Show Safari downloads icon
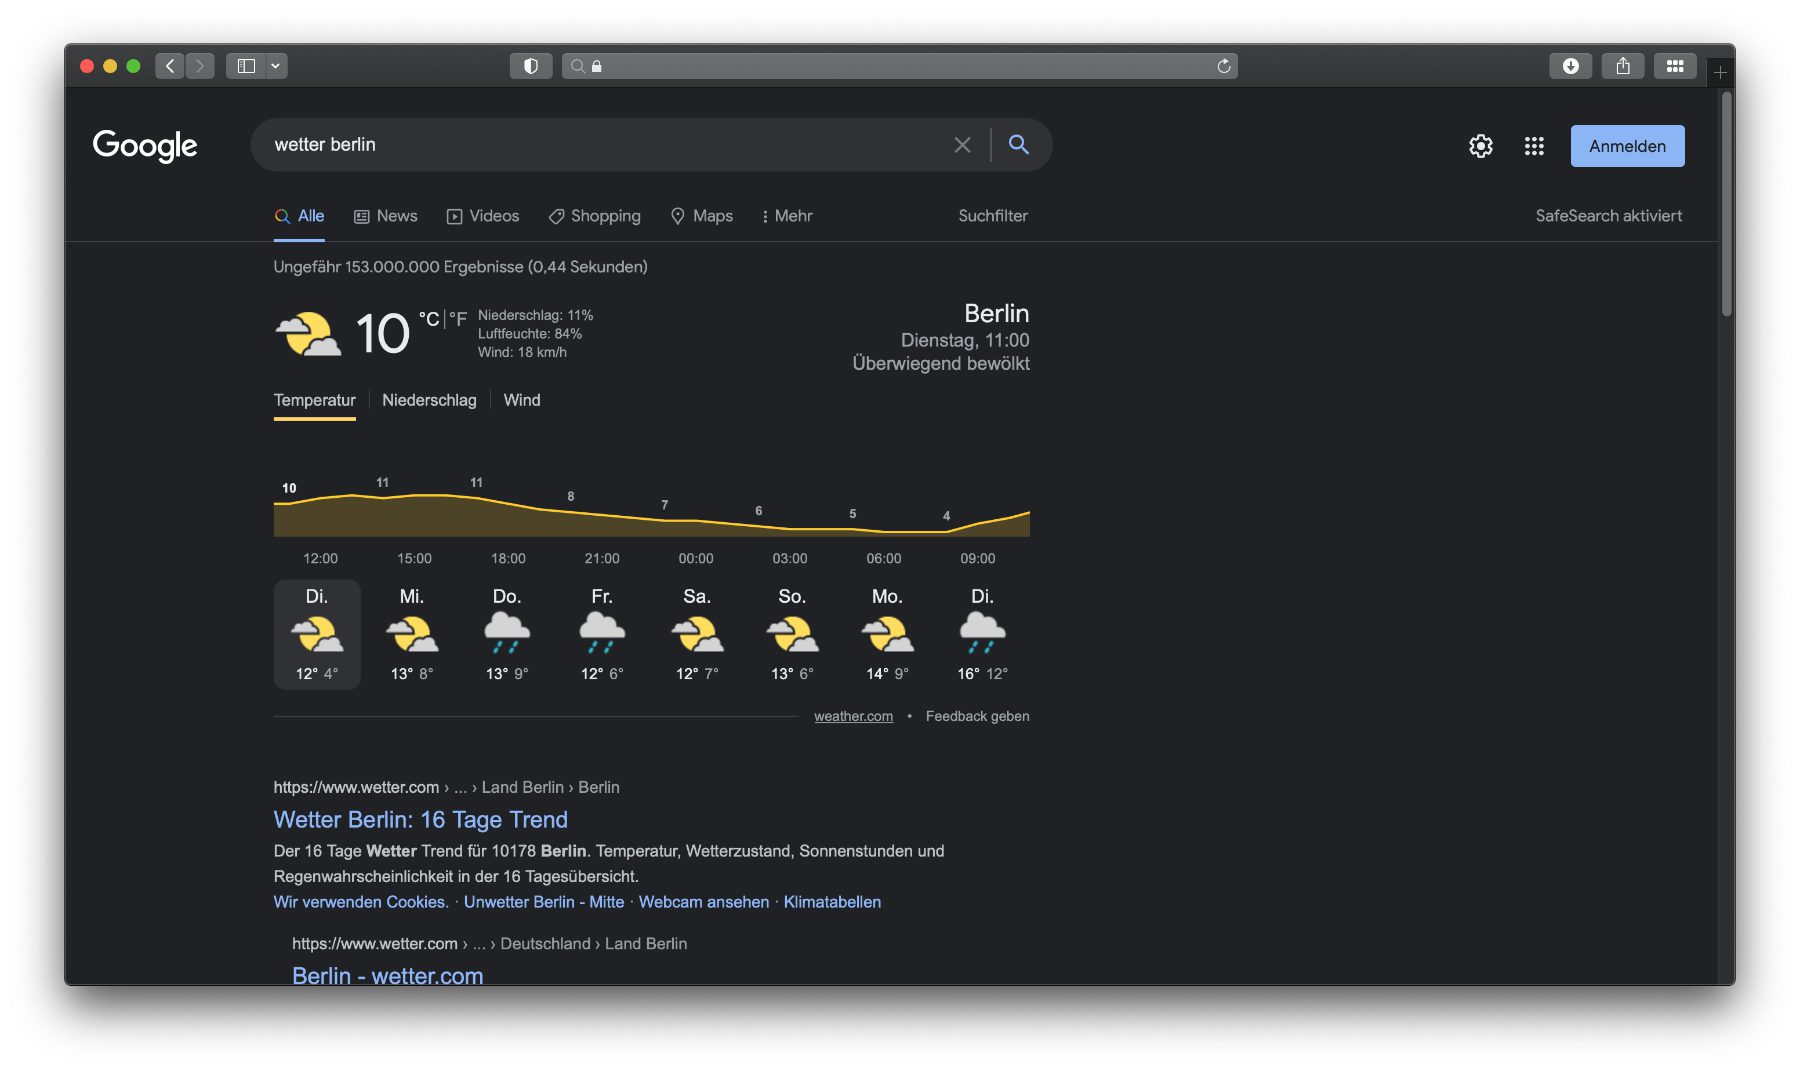This screenshot has width=1800, height=1071. coord(1570,66)
